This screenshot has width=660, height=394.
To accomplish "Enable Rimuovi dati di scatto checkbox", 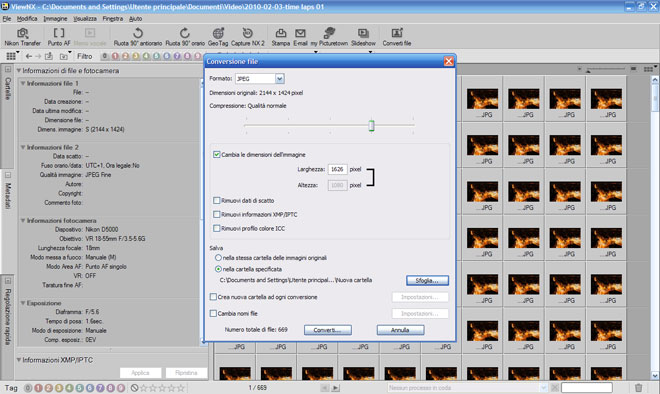I will [x=217, y=200].
